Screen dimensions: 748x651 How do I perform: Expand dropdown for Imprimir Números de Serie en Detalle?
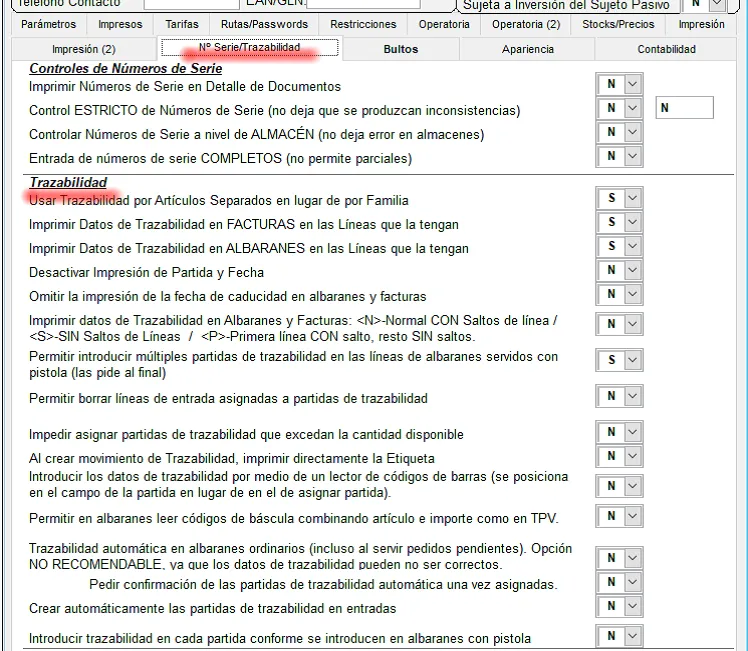tap(632, 86)
